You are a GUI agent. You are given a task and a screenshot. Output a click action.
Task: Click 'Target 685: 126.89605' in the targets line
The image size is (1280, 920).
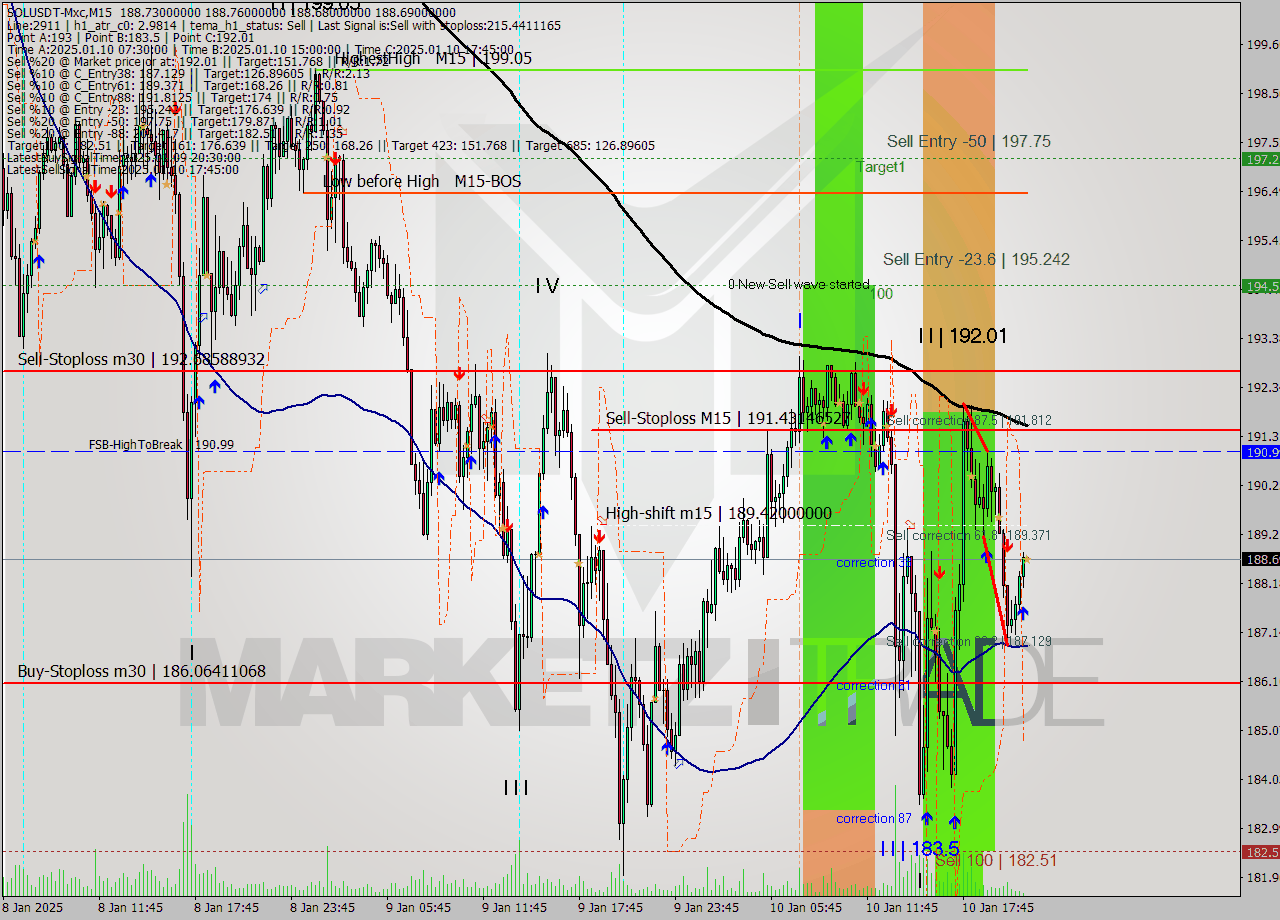590,145
